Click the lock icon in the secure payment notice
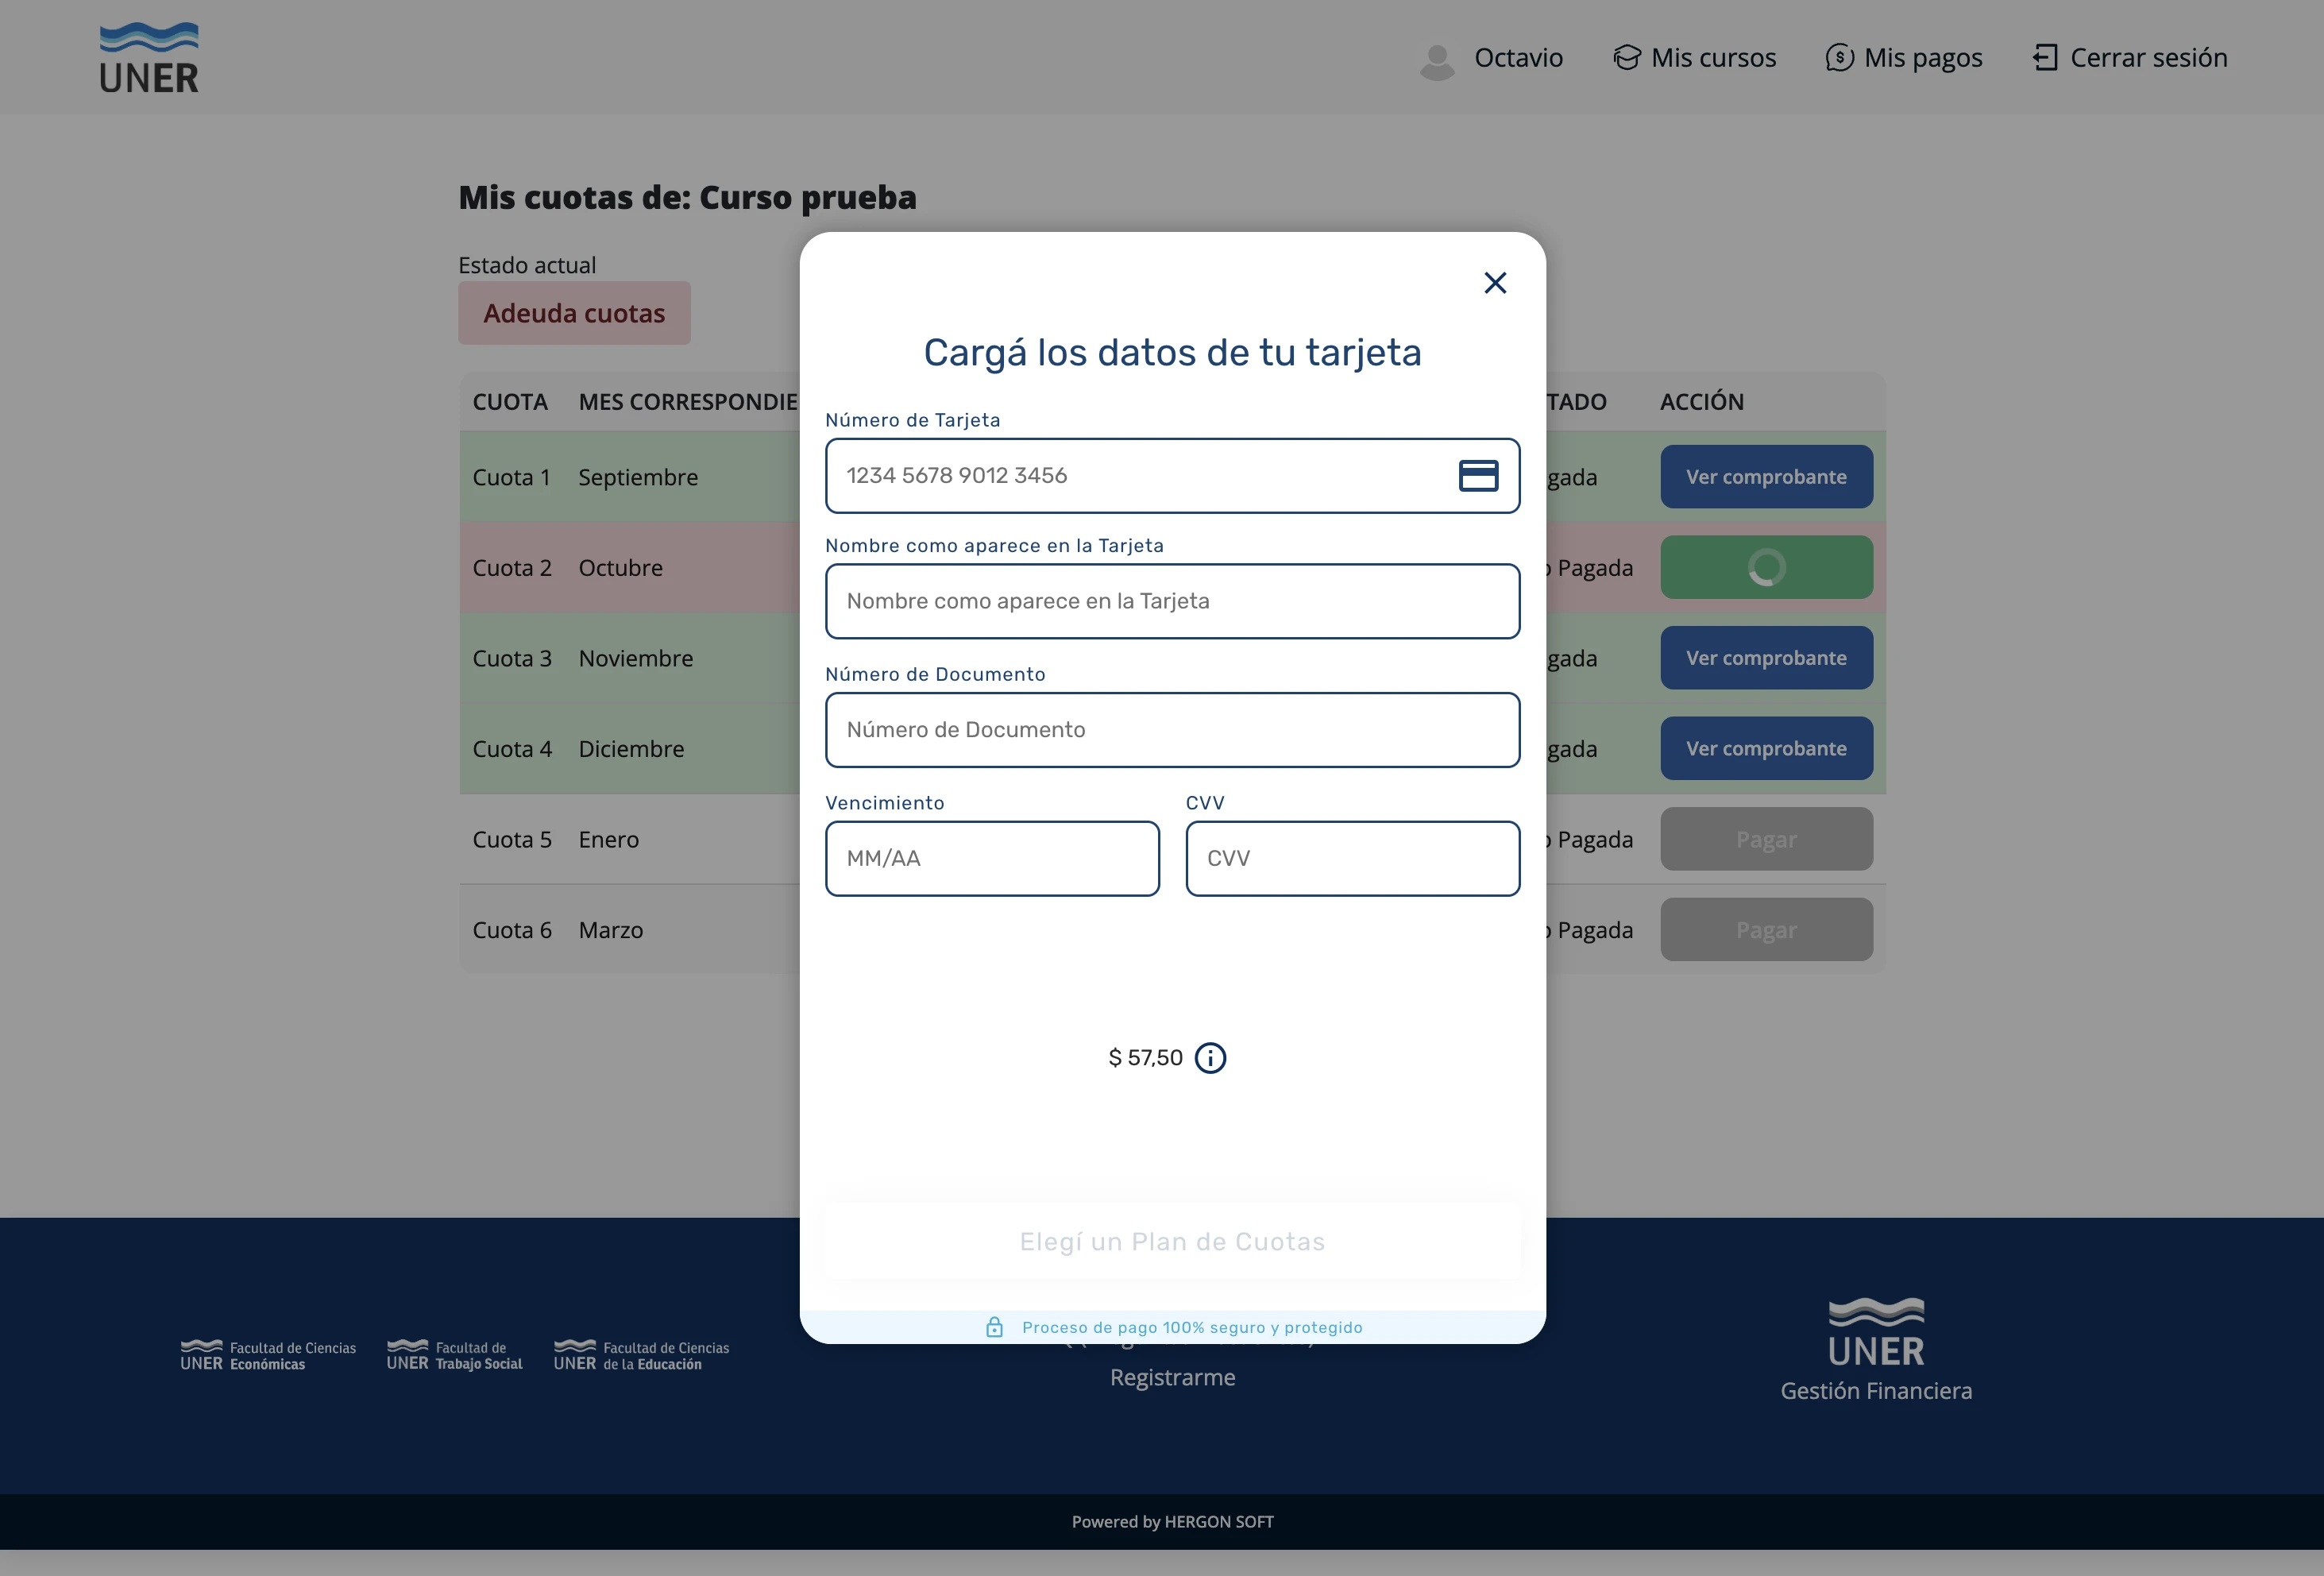 click(x=994, y=1327)
